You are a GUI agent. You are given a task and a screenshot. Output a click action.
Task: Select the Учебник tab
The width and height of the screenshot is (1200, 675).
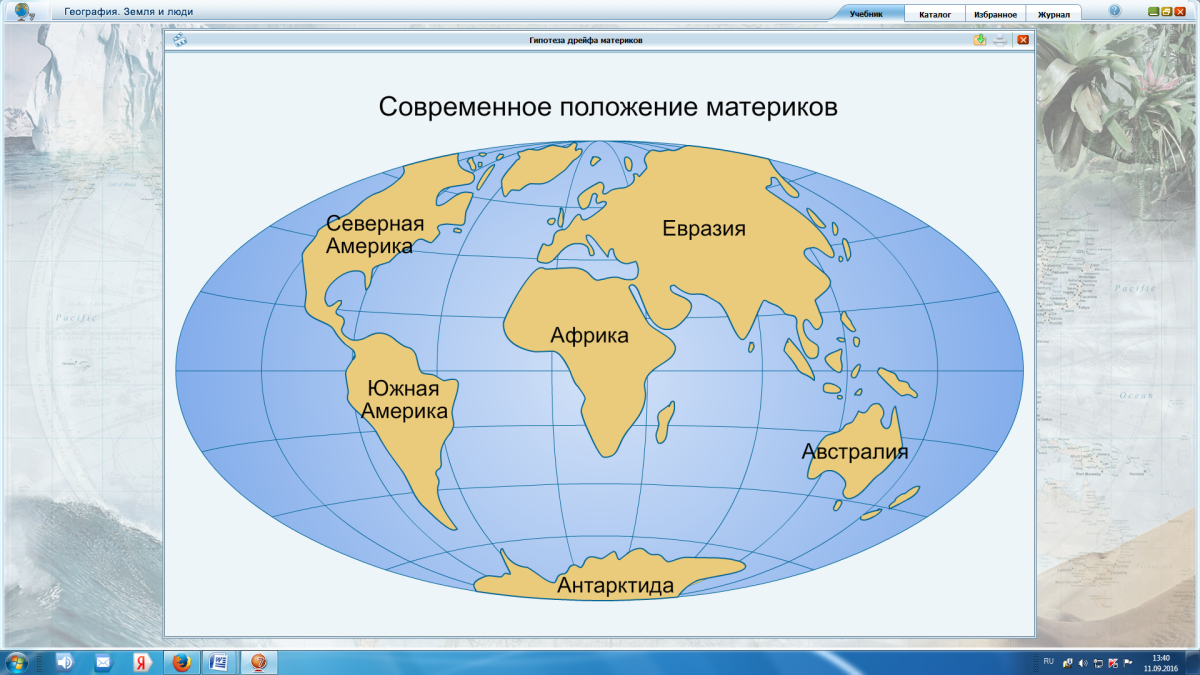865,13
